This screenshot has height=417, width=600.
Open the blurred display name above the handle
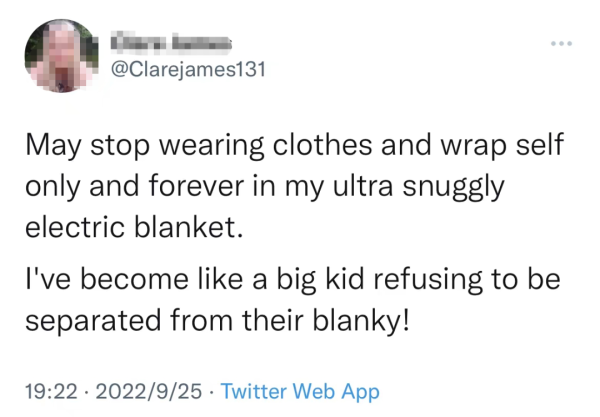(x=172, y=42)
